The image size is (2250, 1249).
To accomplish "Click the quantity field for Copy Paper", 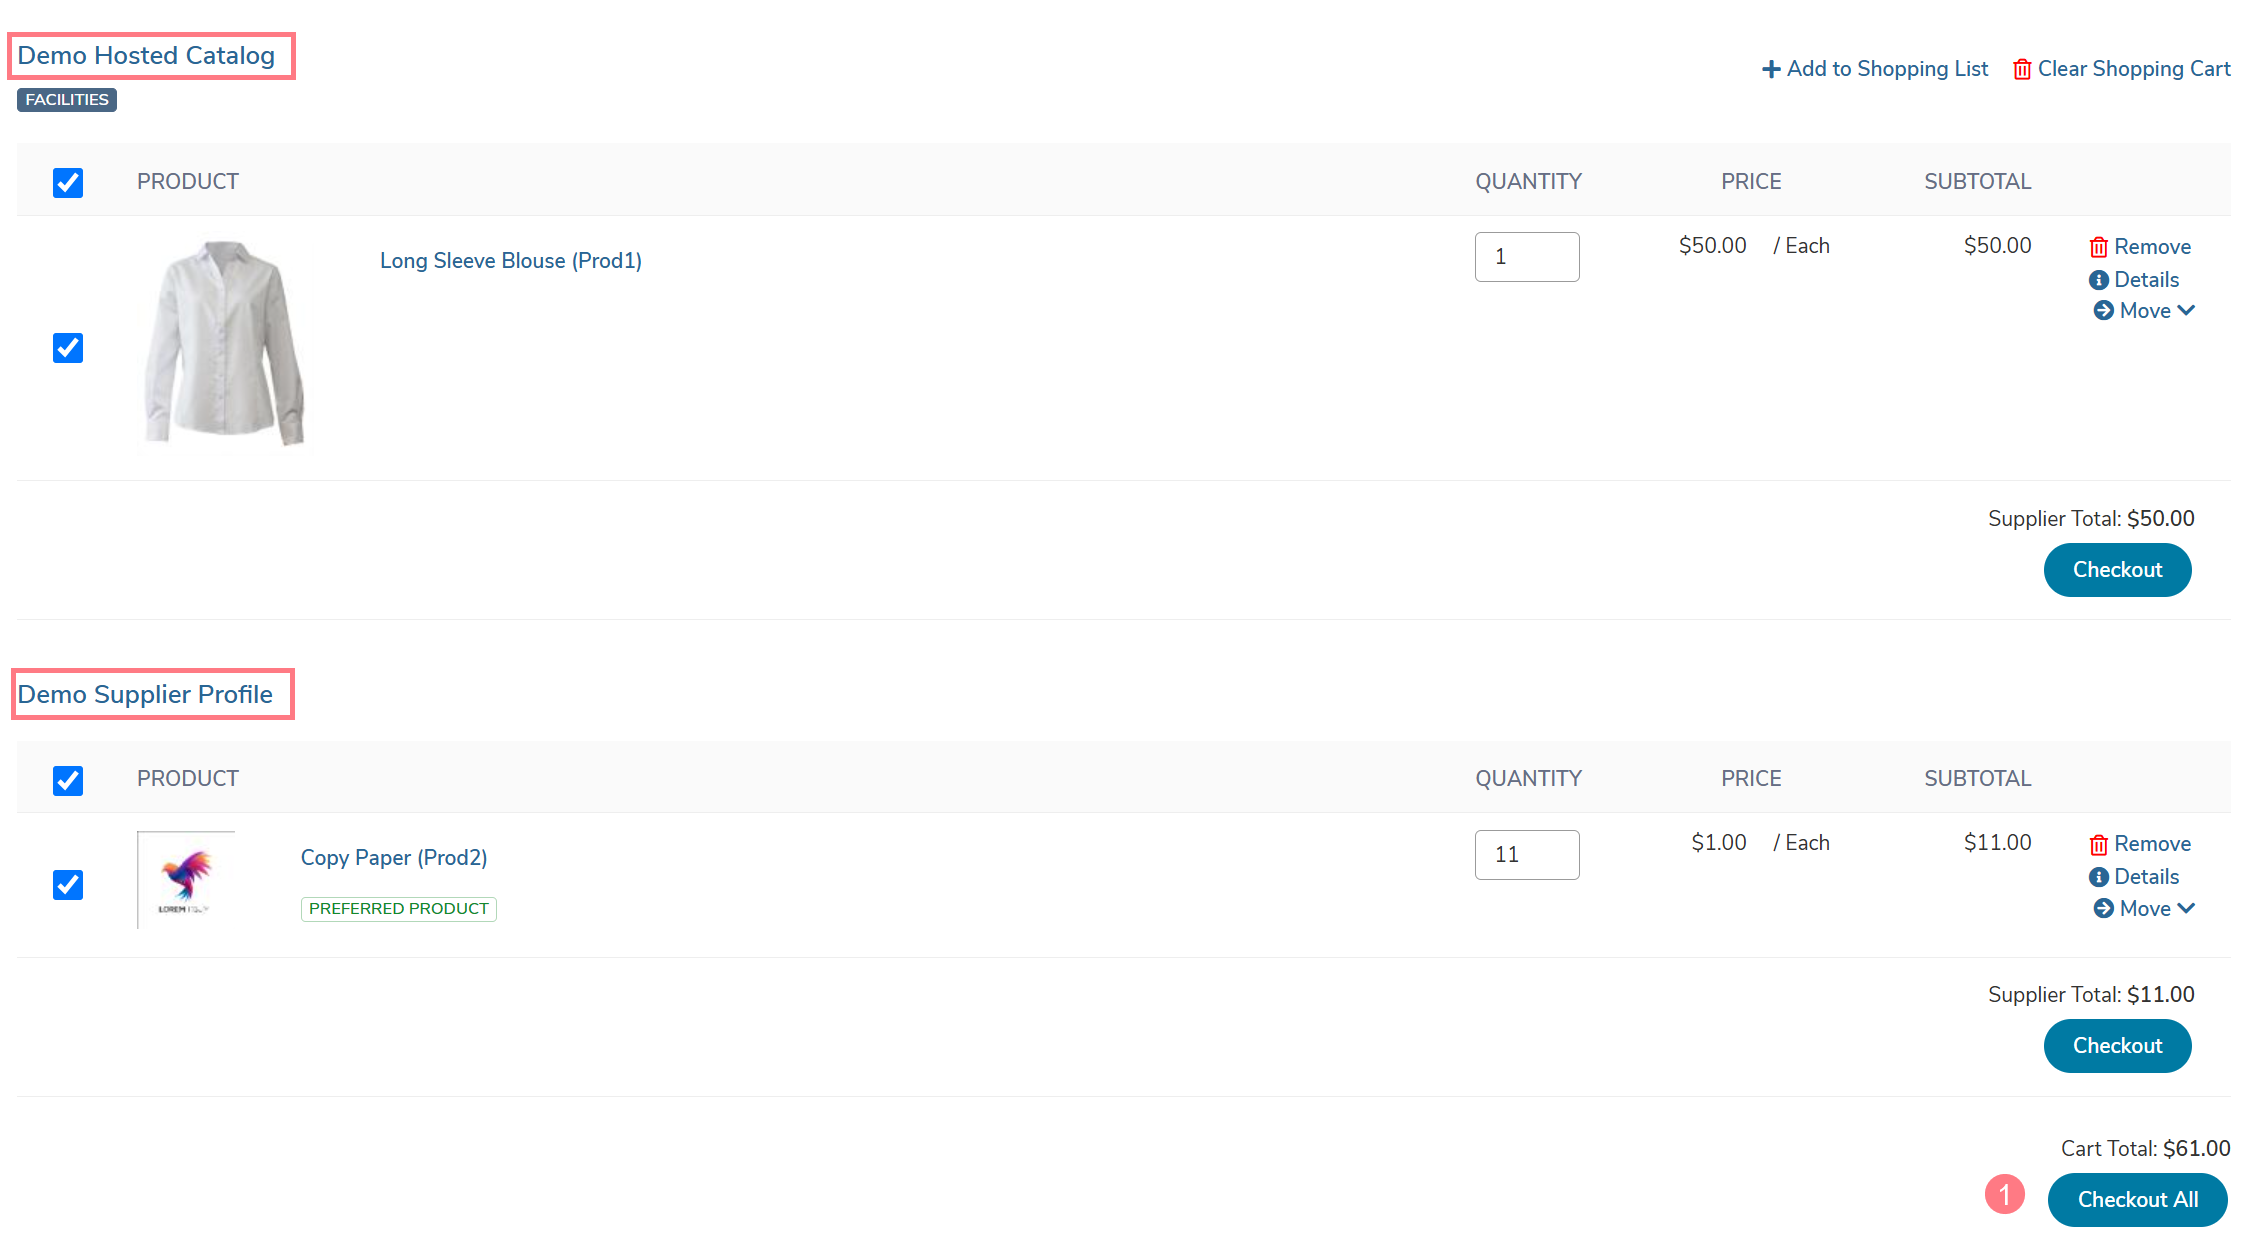I will point(1527,855).
